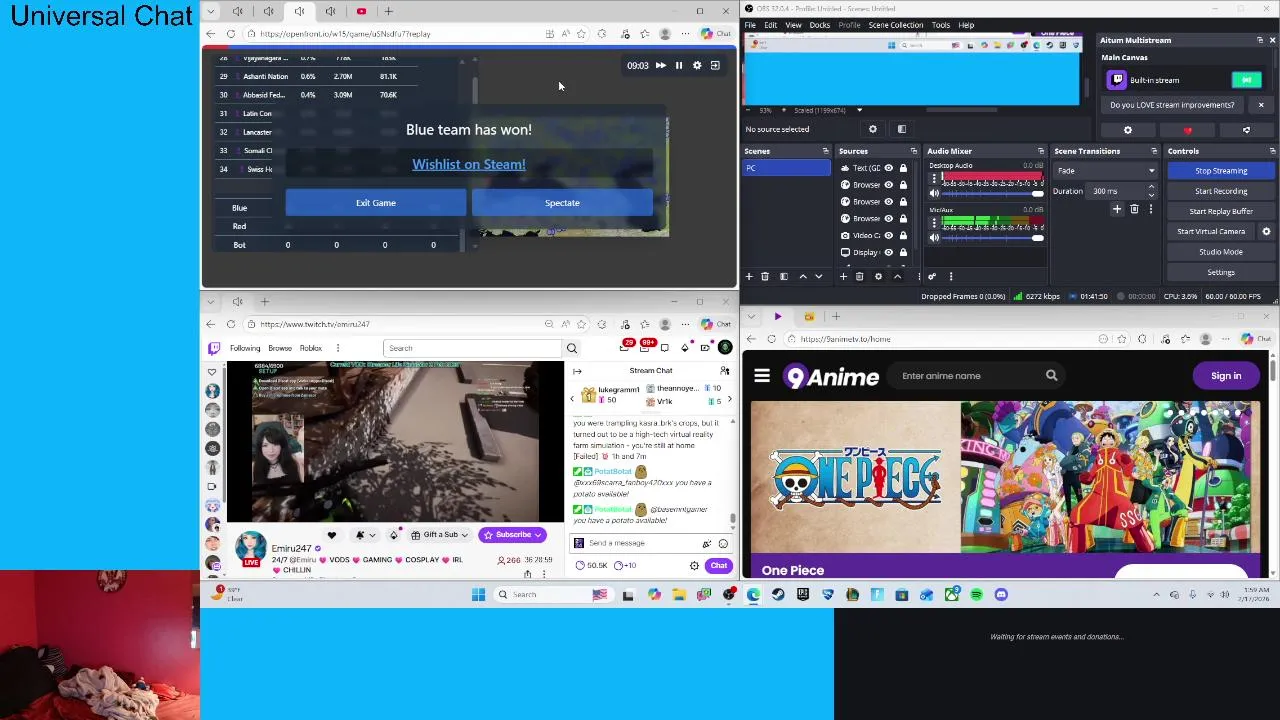Image resolution: width=1280 pixels, height=720 pixels.
Task: Delete the scene transition with trash icon
Action: point(1134,209)
